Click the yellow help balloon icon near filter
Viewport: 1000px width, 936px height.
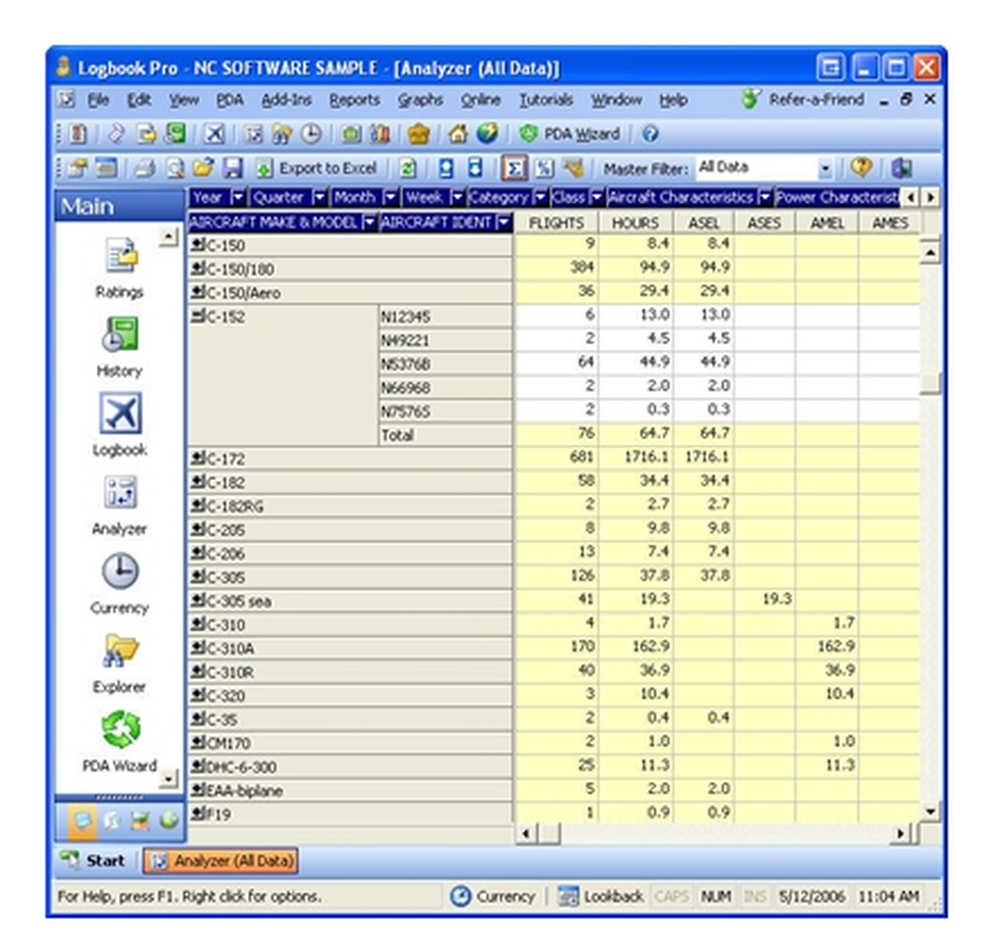tap(862, 168)
